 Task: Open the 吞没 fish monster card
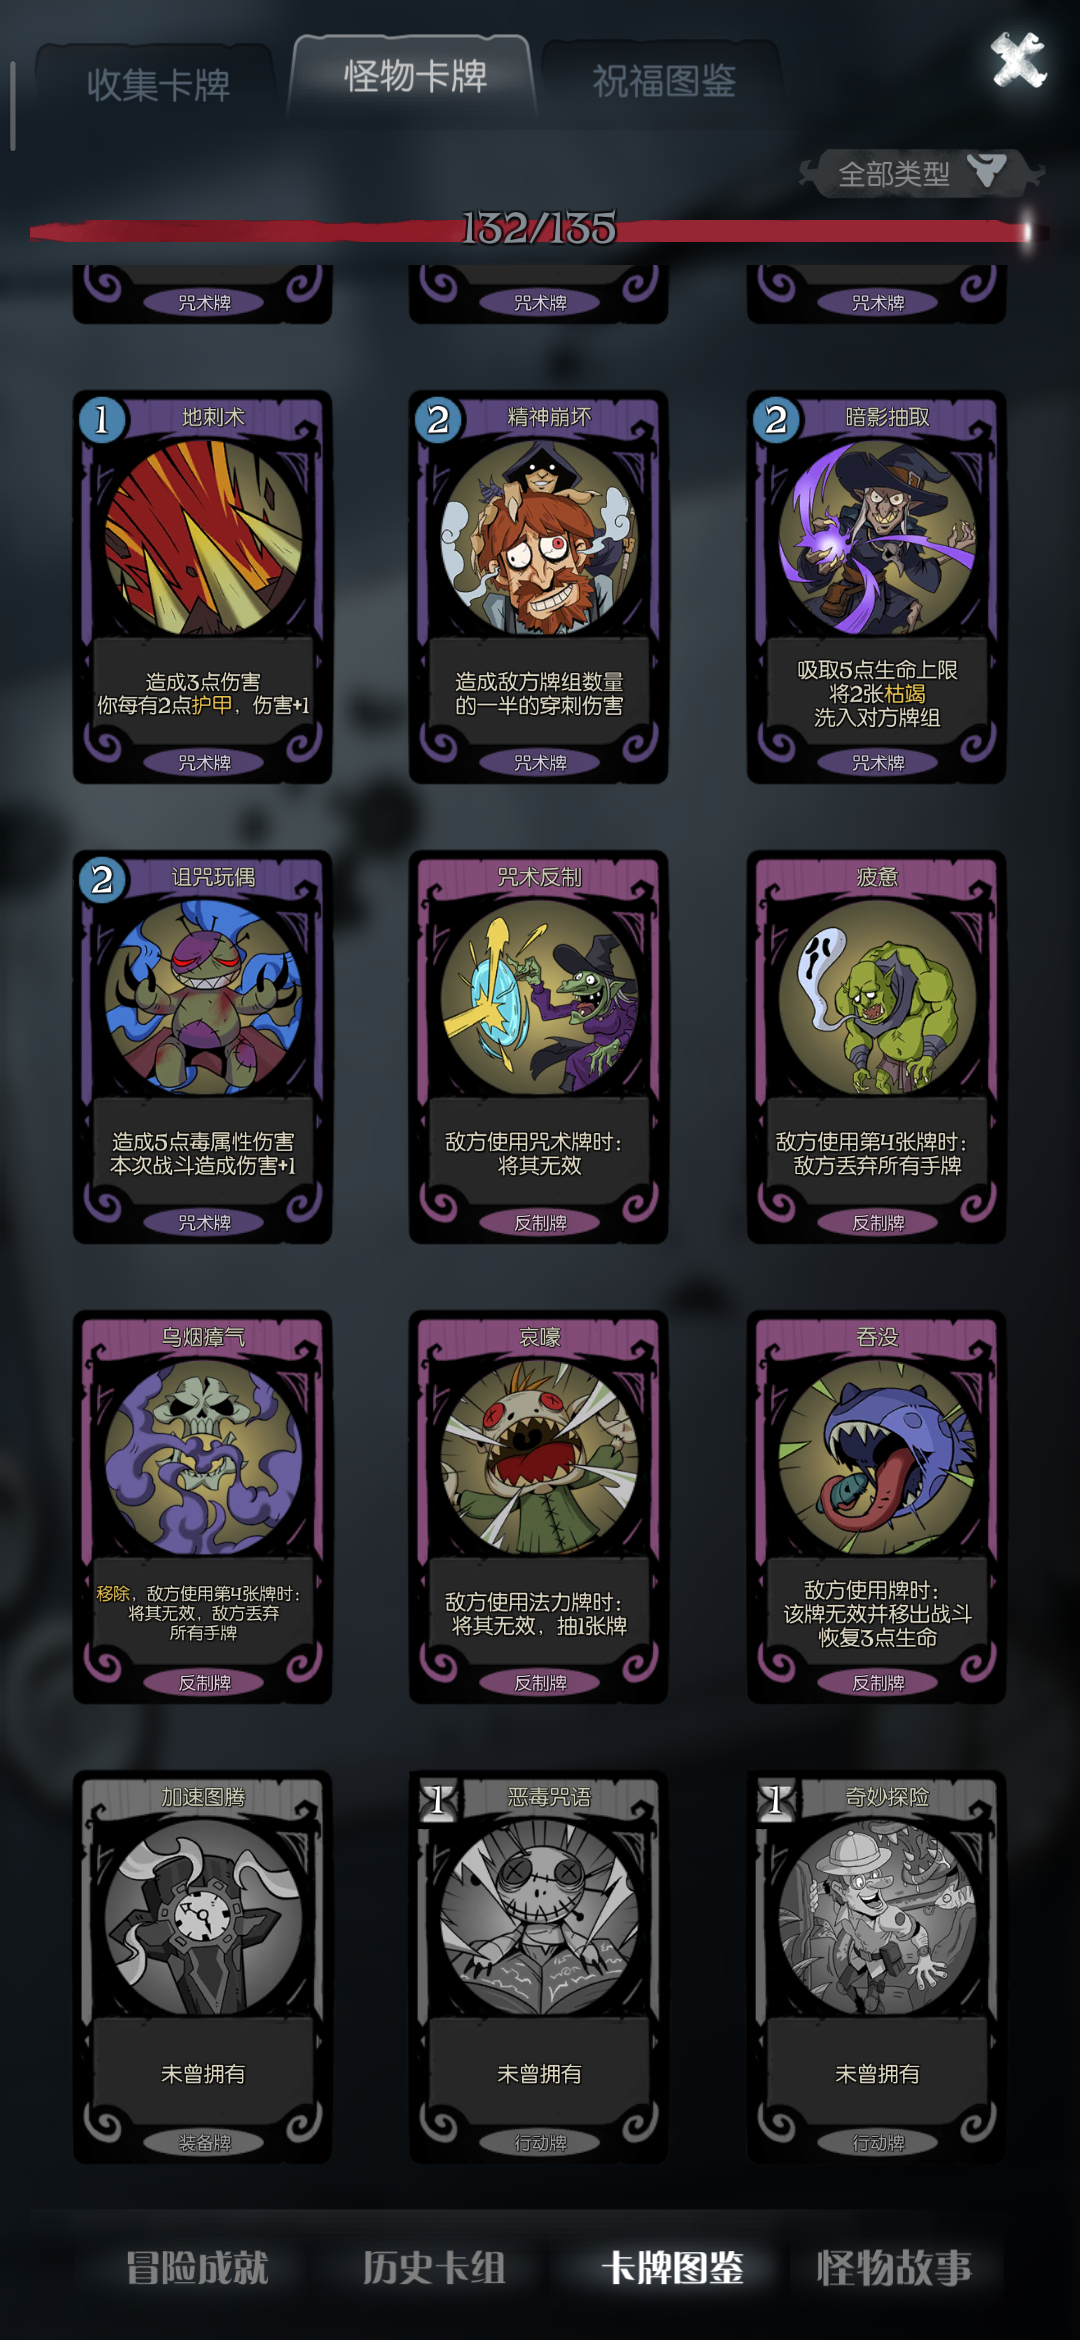(876, 1507)
